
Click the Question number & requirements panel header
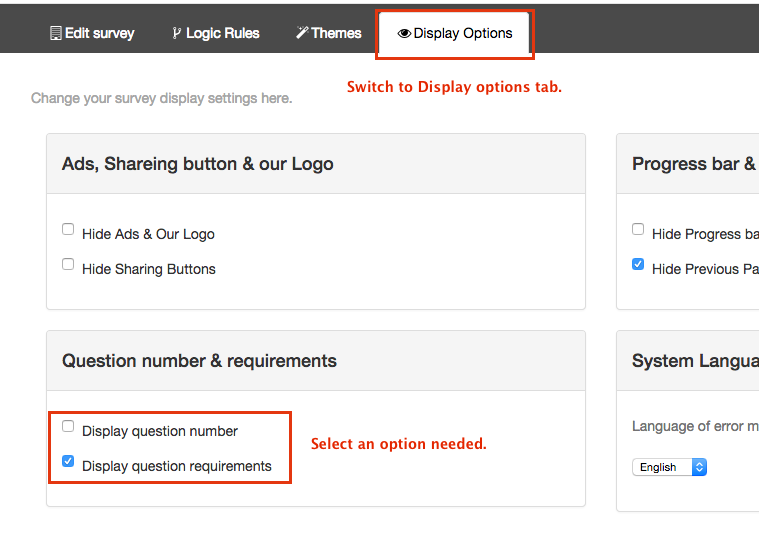click(199, 361)
